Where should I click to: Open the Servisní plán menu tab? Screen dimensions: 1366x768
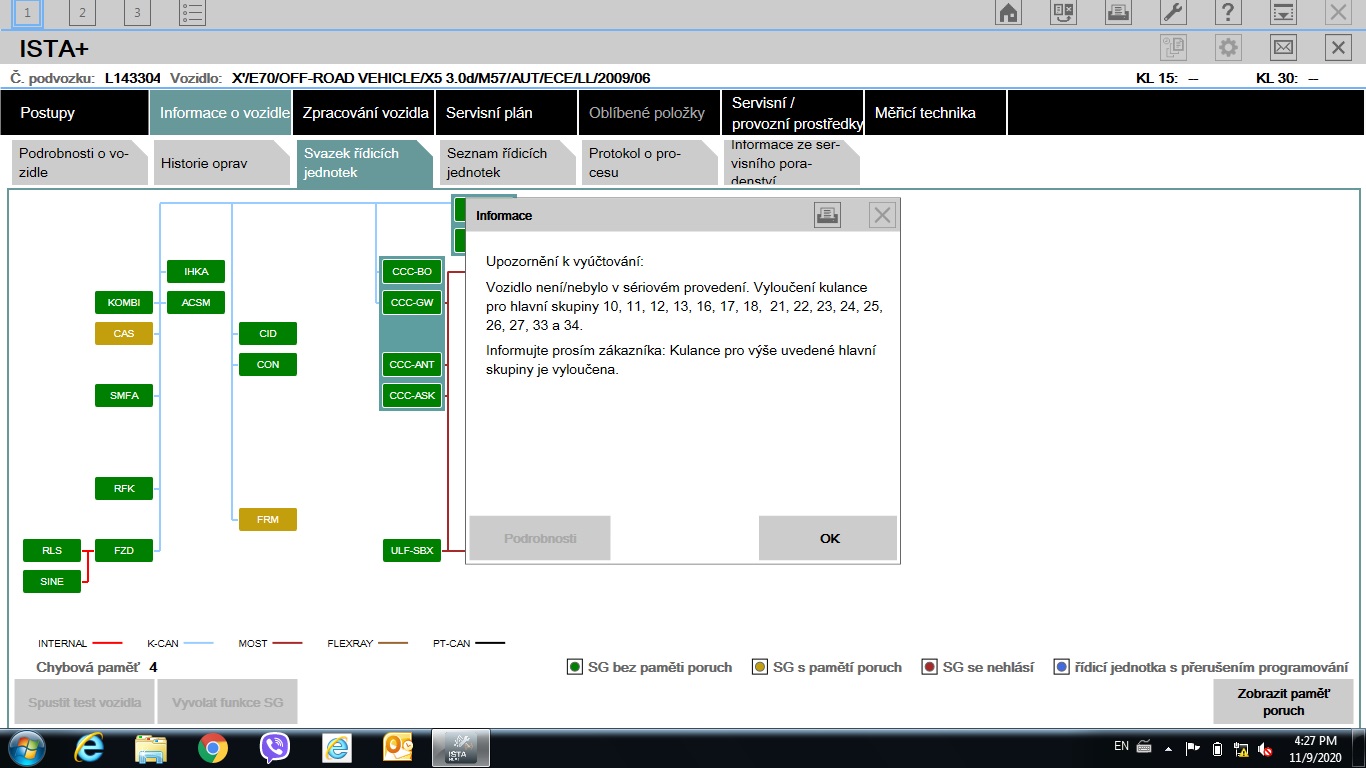(489, 113)
